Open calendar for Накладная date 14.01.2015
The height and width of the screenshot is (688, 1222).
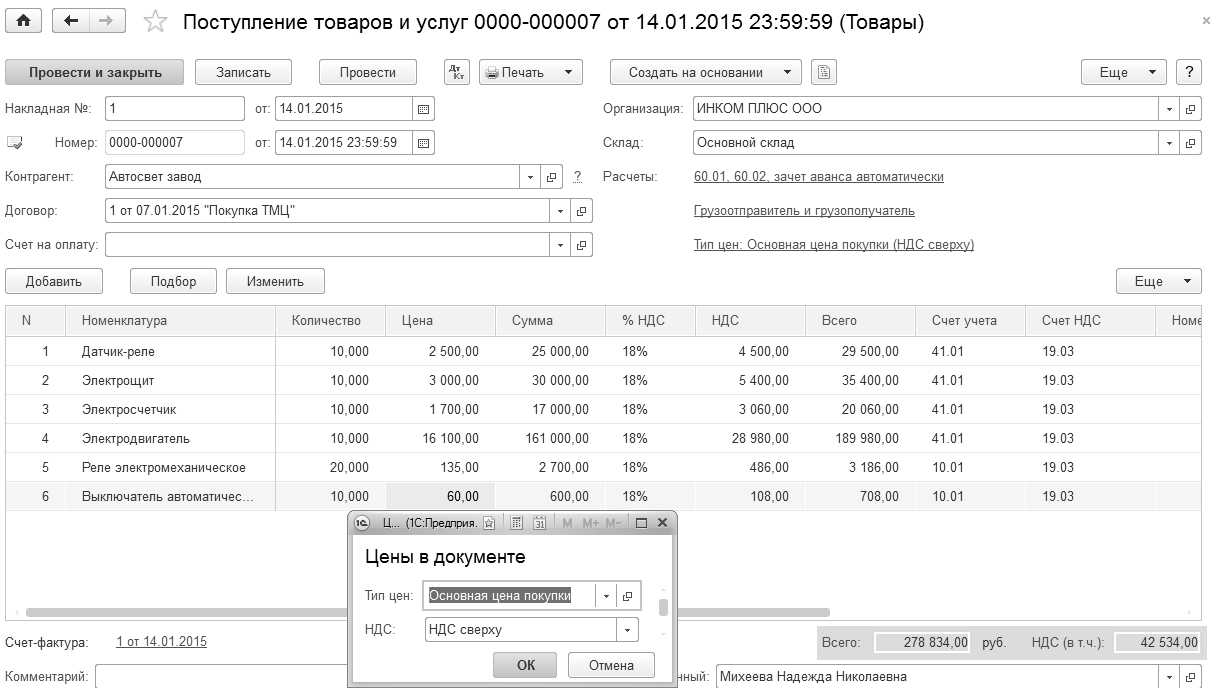click(x=423, y=108)
